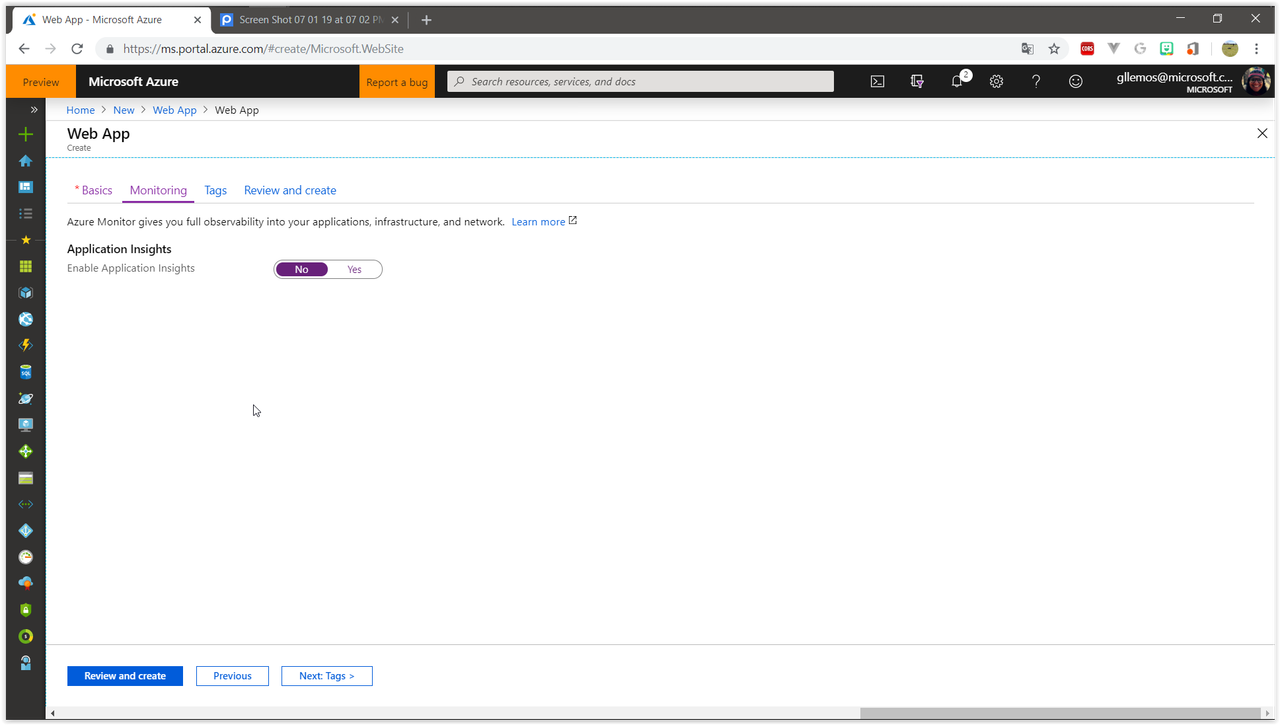Click the Previous button
Viewport: 1280px width, 725px height.
[232, 676]
